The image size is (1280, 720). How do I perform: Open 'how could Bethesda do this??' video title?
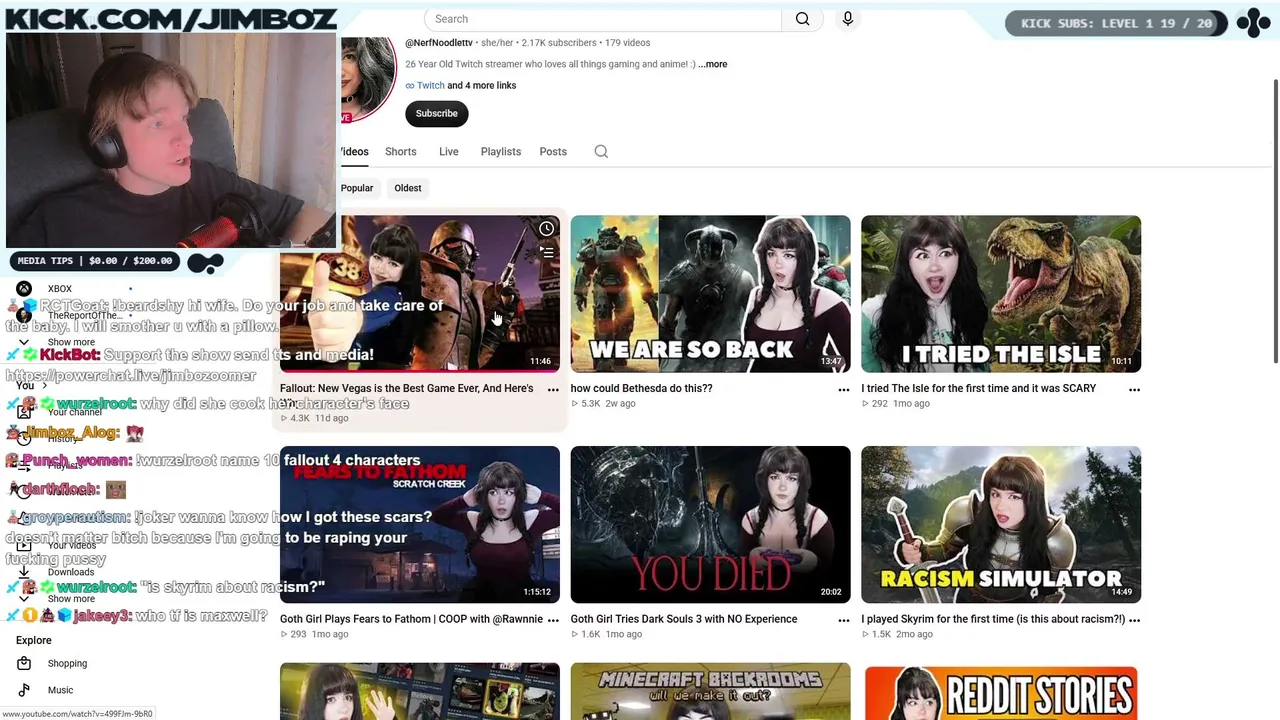(641, 388)
